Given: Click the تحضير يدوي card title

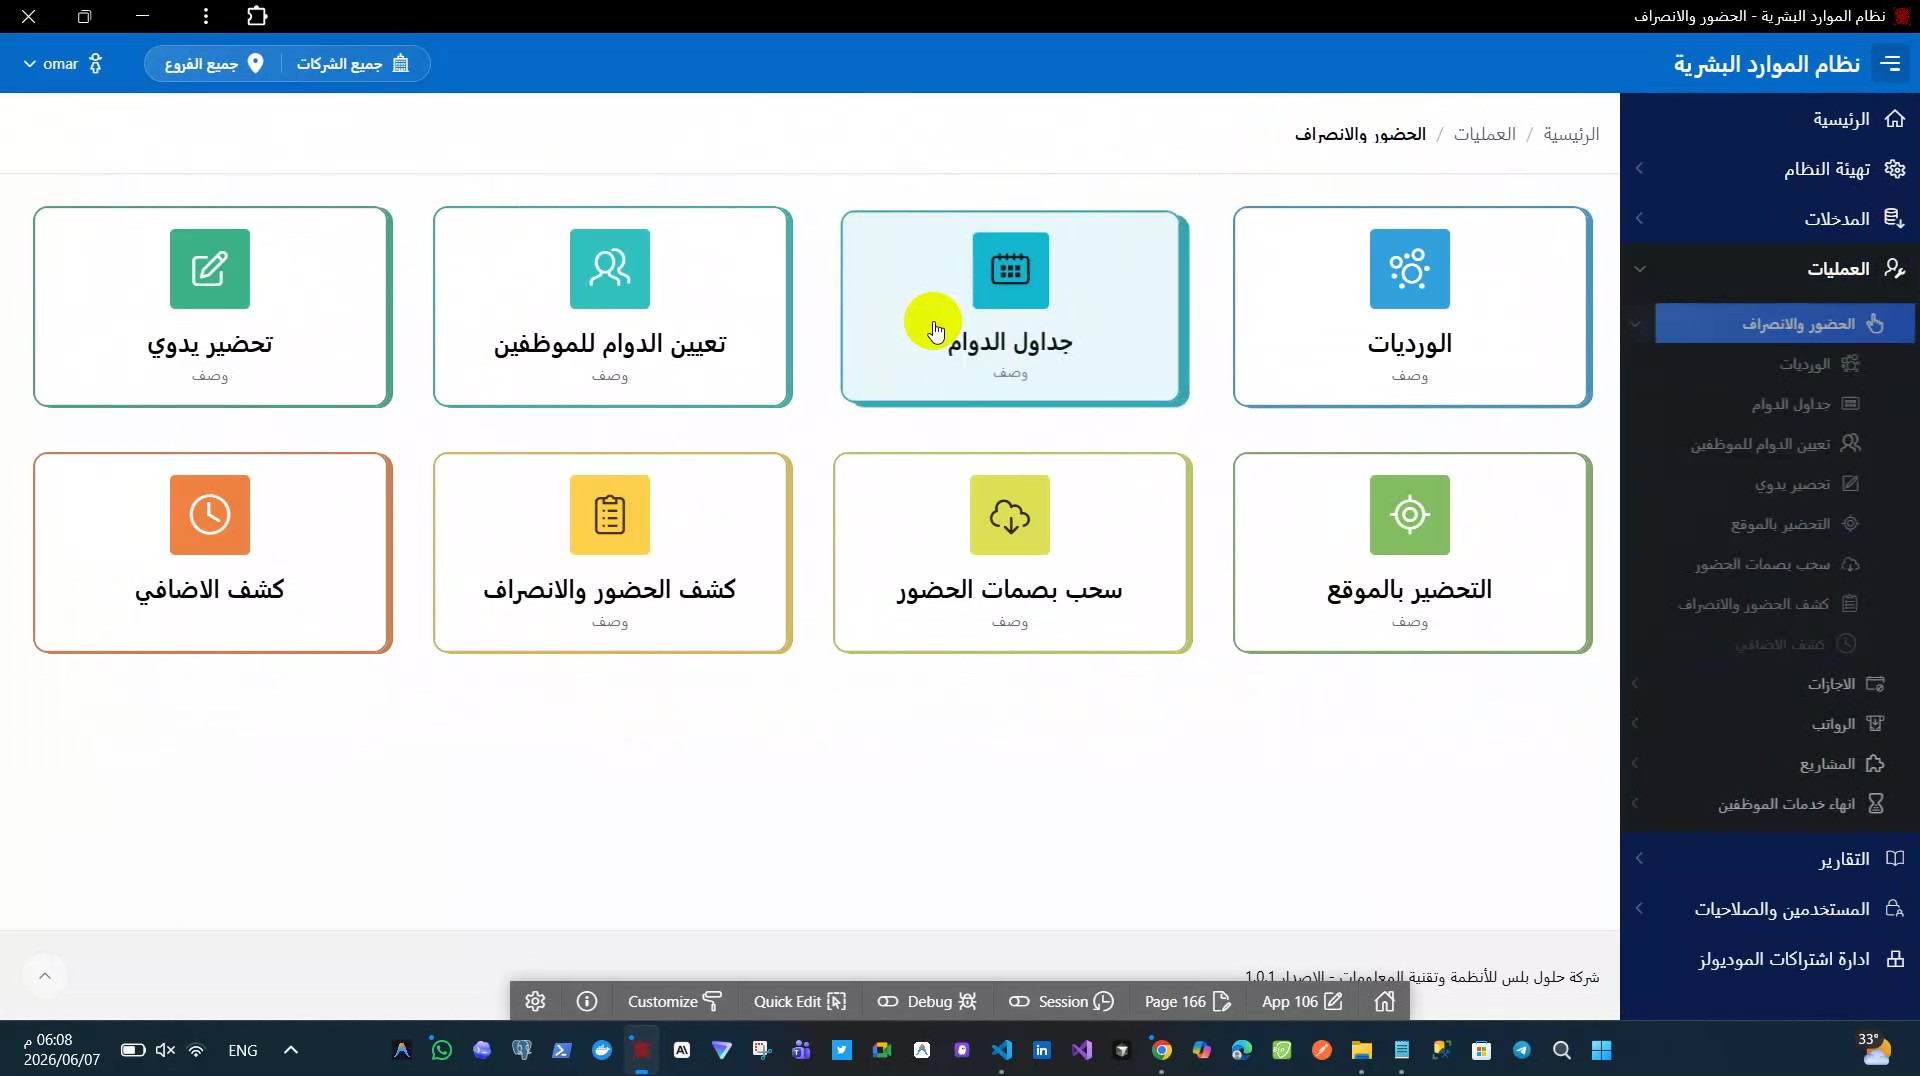Looking at the screenshot, I should click(x=210, y=344).
